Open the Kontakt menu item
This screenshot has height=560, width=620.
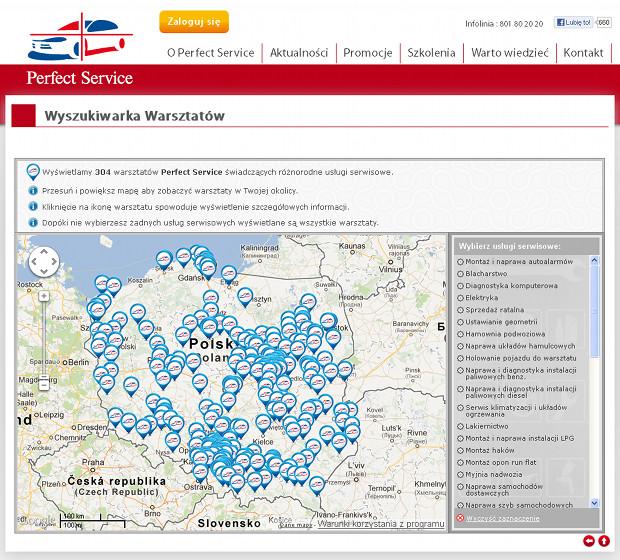click(583, 53)
